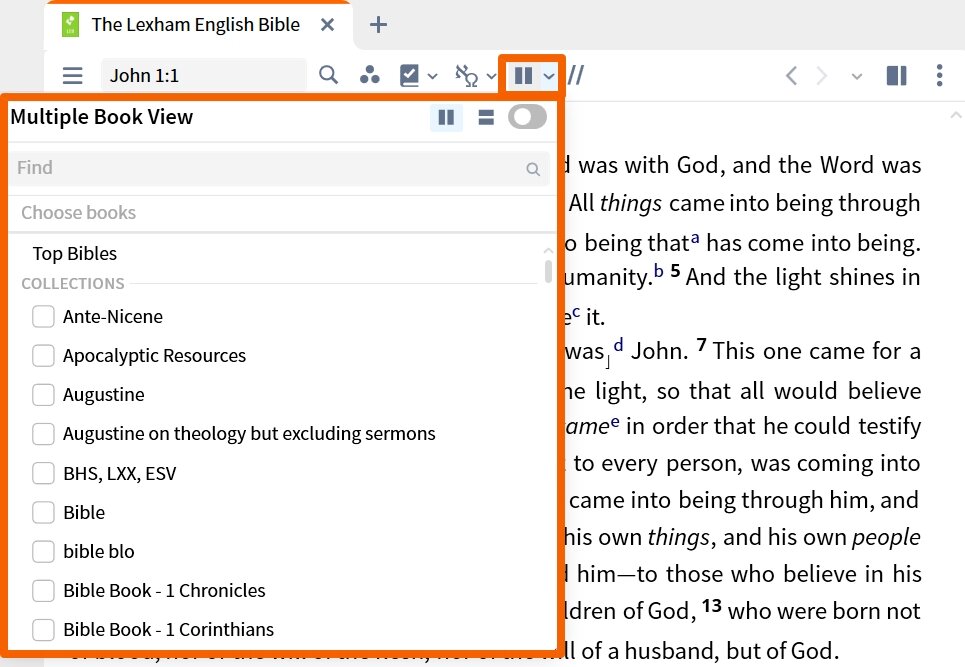Check Apocalyptic Resources collection
Viewport: 965px width, 667px height.
click(x=43, y=355)
